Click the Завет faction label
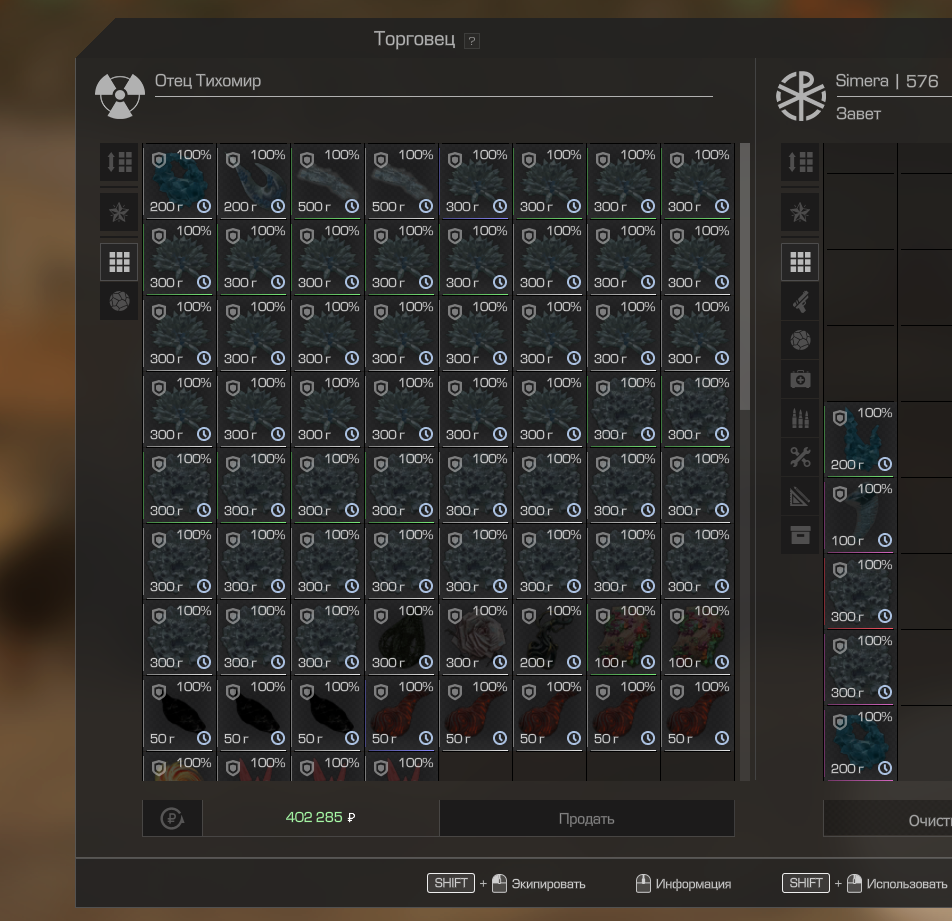Viewport: 952px width, 921px height. tap(858, 114)
